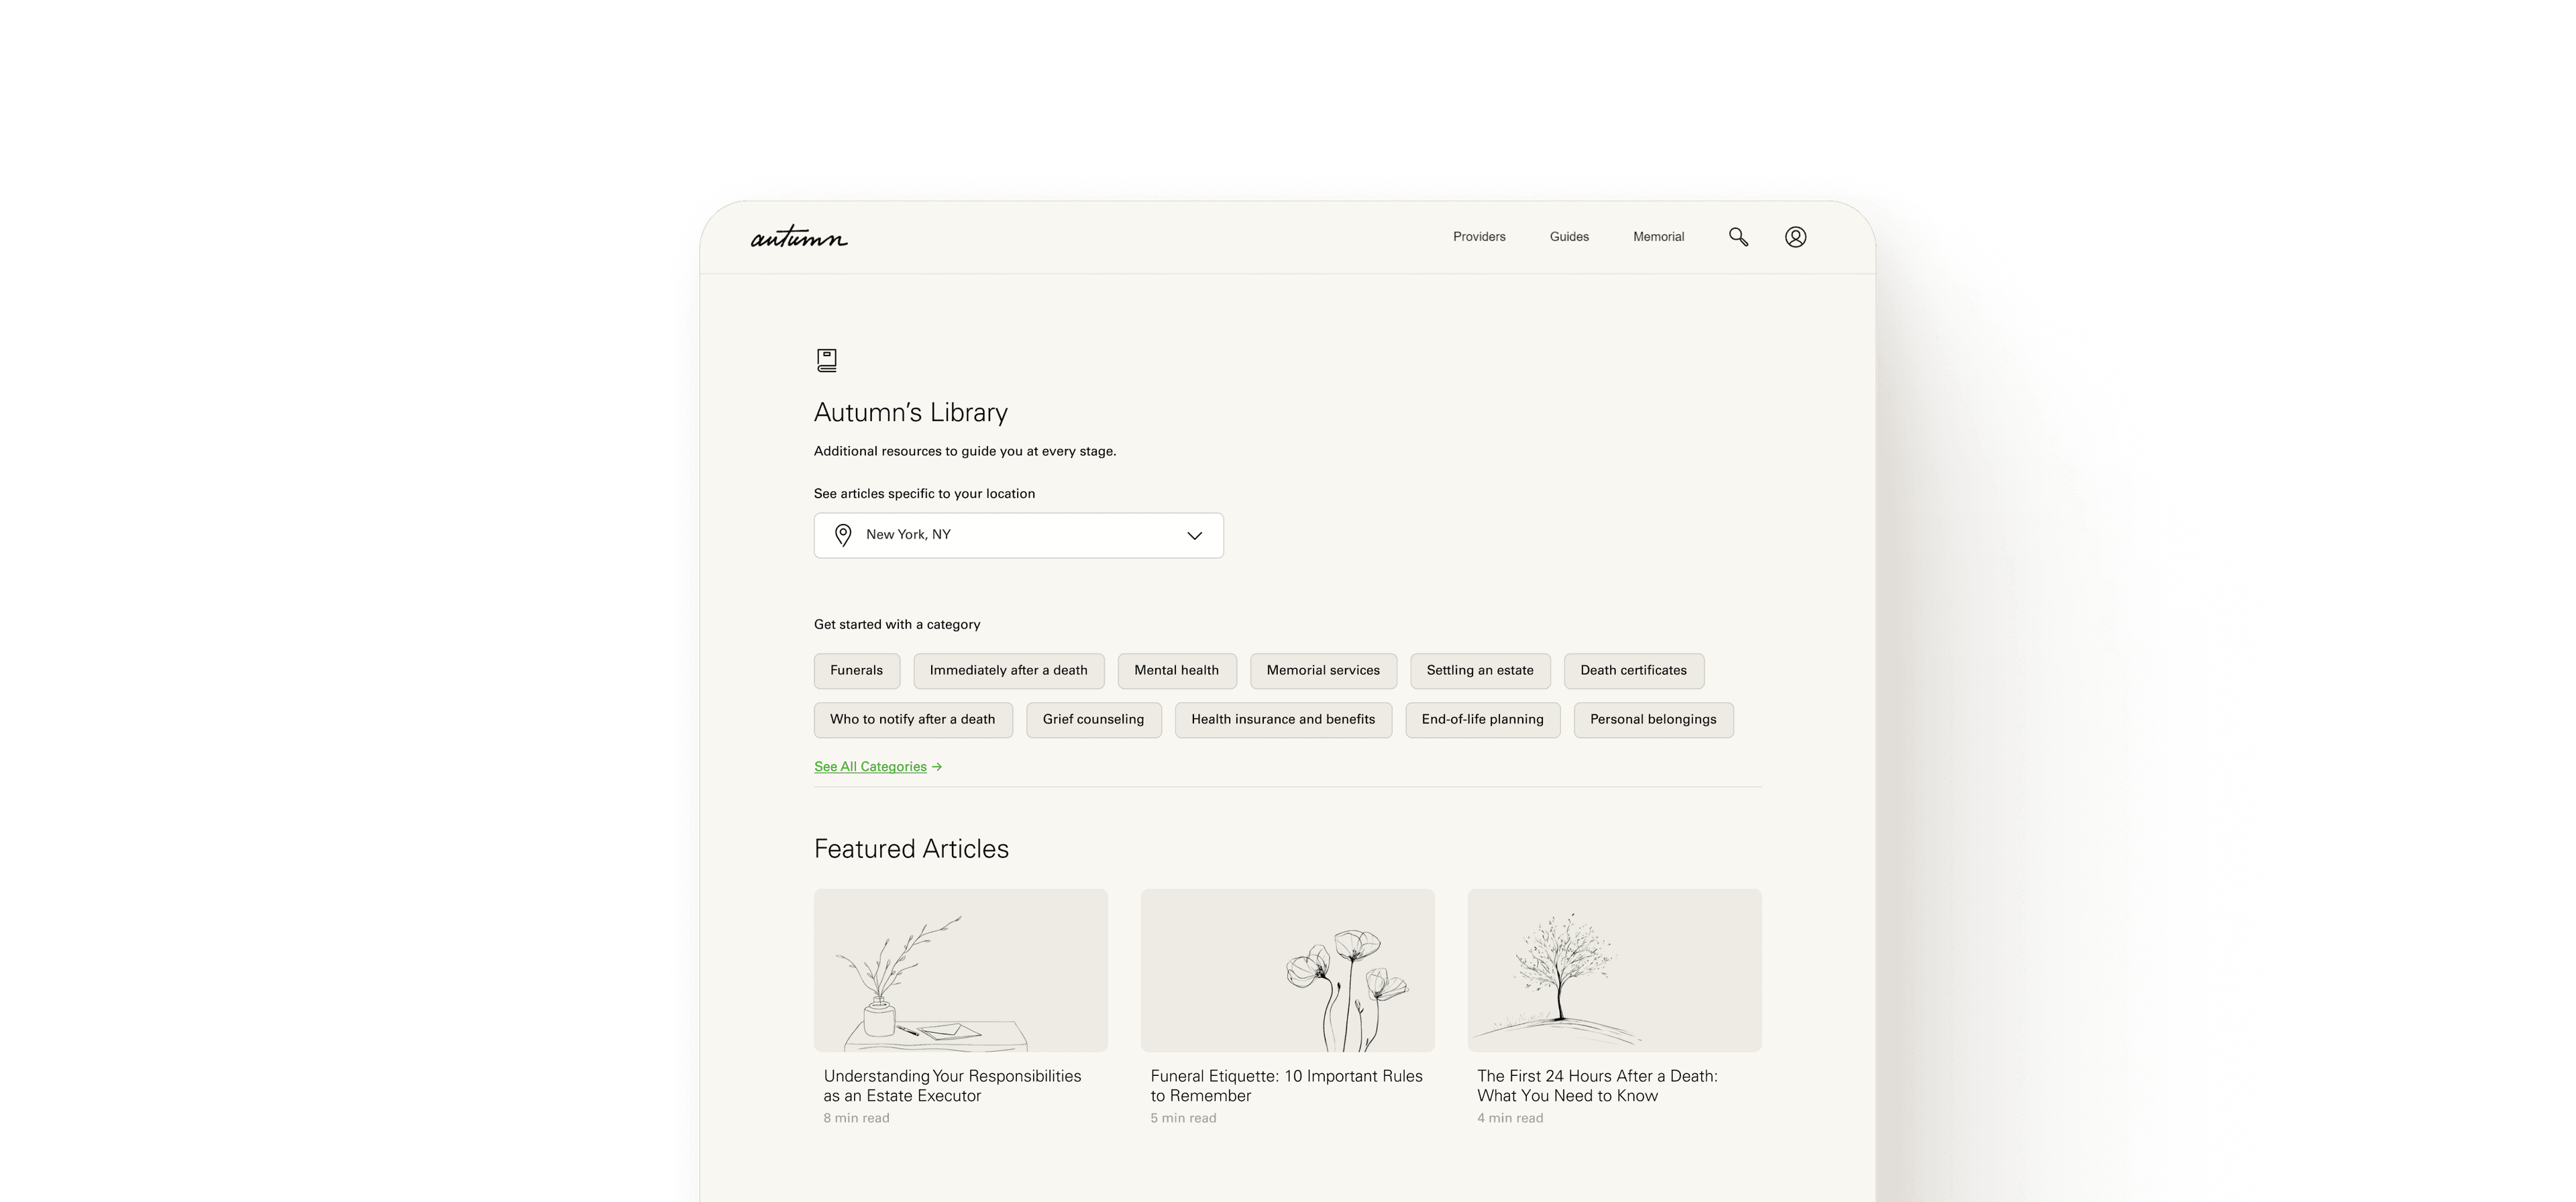The height and width of the screenshot is (1202, 2576).
Task: Click the library book icon
Action: click(827, 360)
